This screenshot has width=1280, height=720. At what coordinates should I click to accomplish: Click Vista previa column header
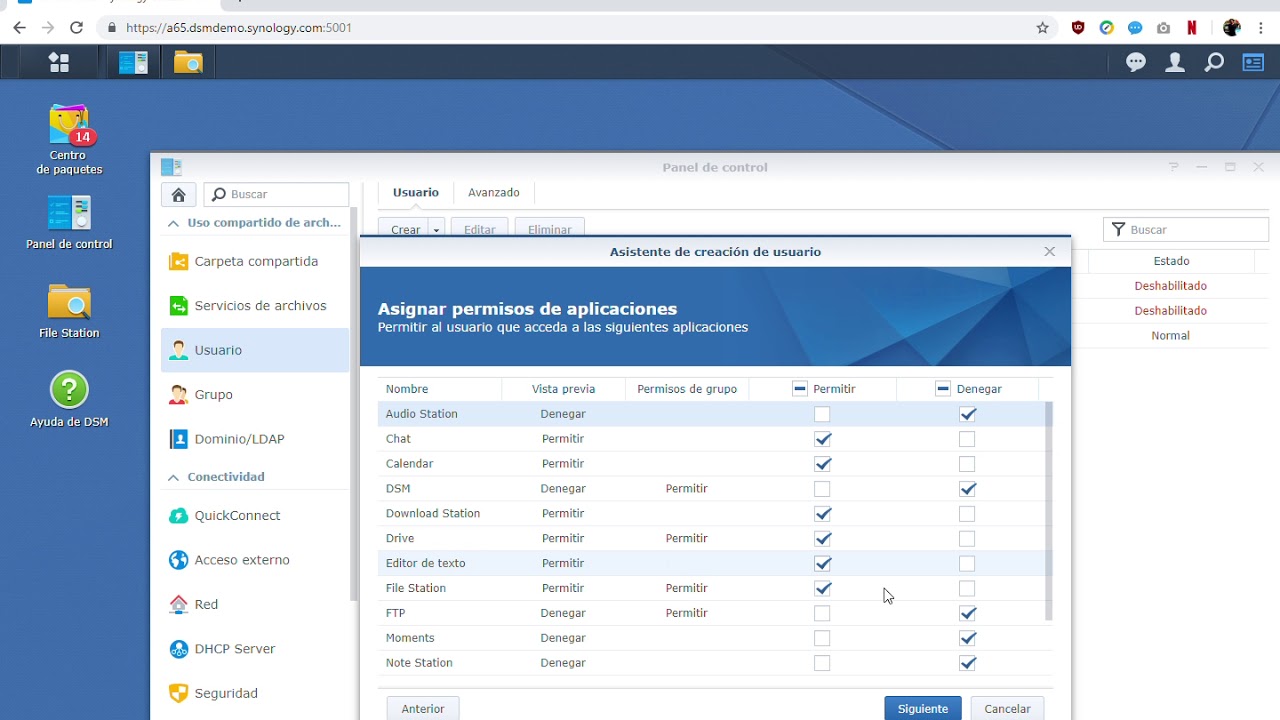pos(563,389)
